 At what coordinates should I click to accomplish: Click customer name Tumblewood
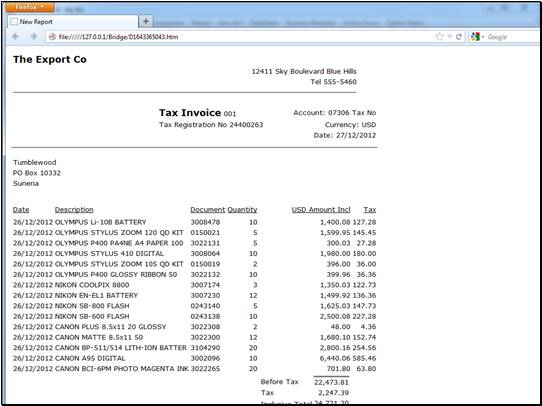(35, 162)
